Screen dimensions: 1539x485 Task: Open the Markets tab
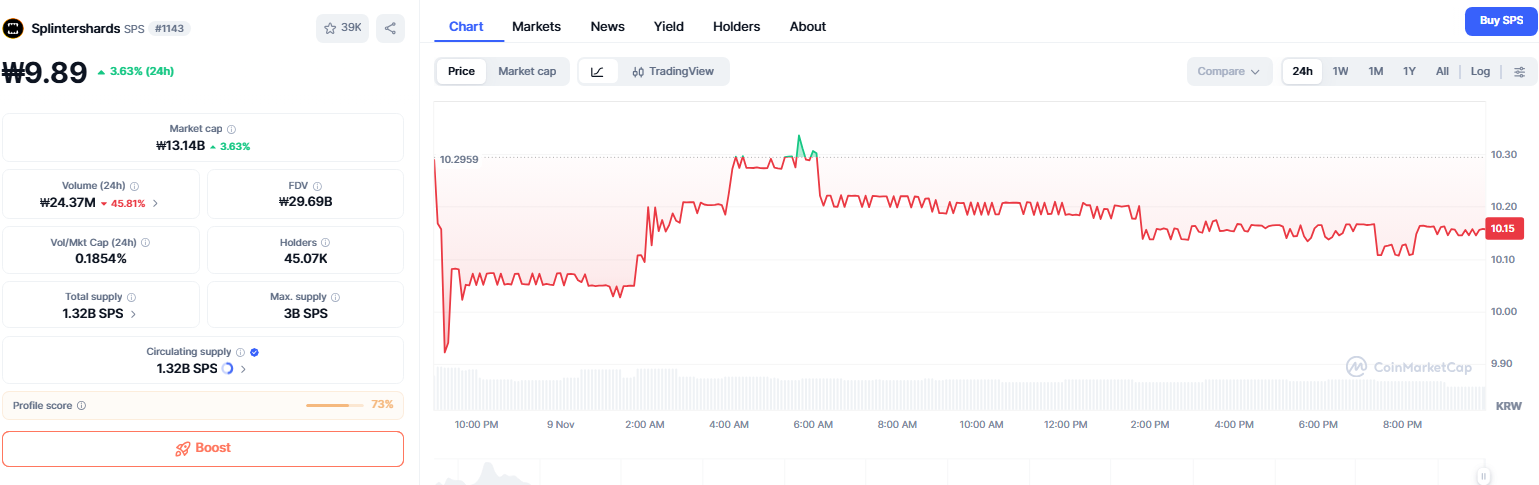[x=536, y=26]
